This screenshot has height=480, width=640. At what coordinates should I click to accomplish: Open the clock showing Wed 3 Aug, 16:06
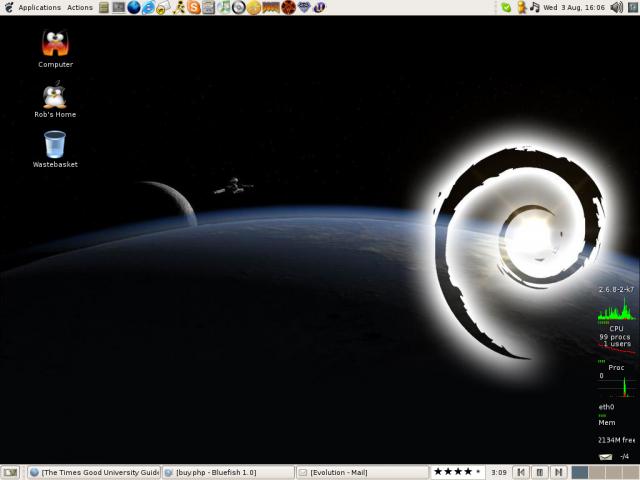574,7
